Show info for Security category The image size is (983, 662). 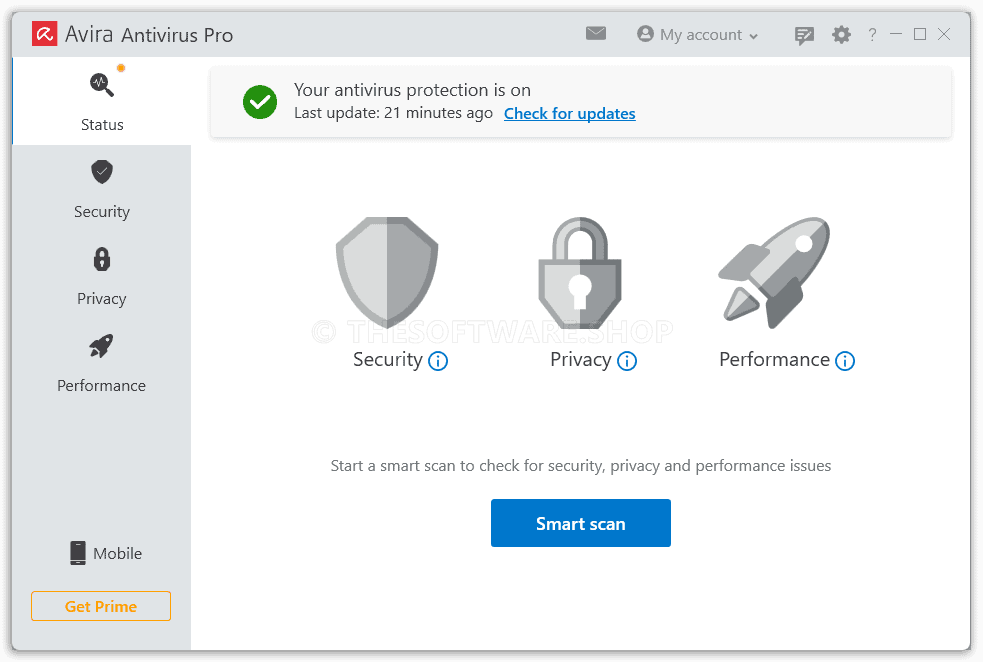coord(438,361)
